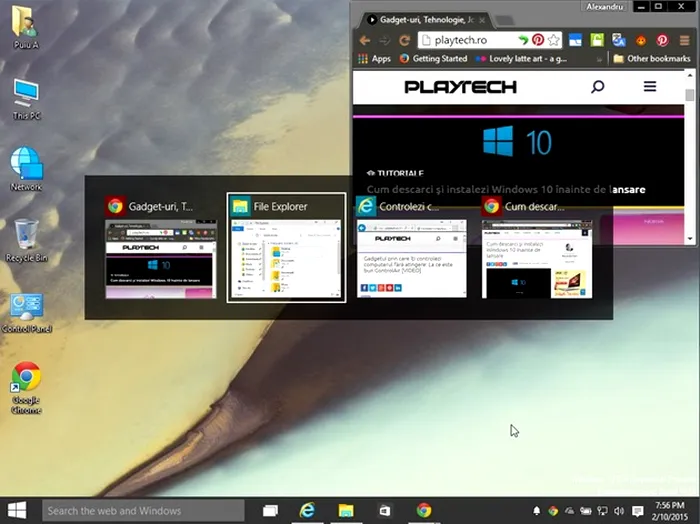
Task: Switch to the File Explorer window thumbnail
Action: pyautogui.click(x=286, y=248)
